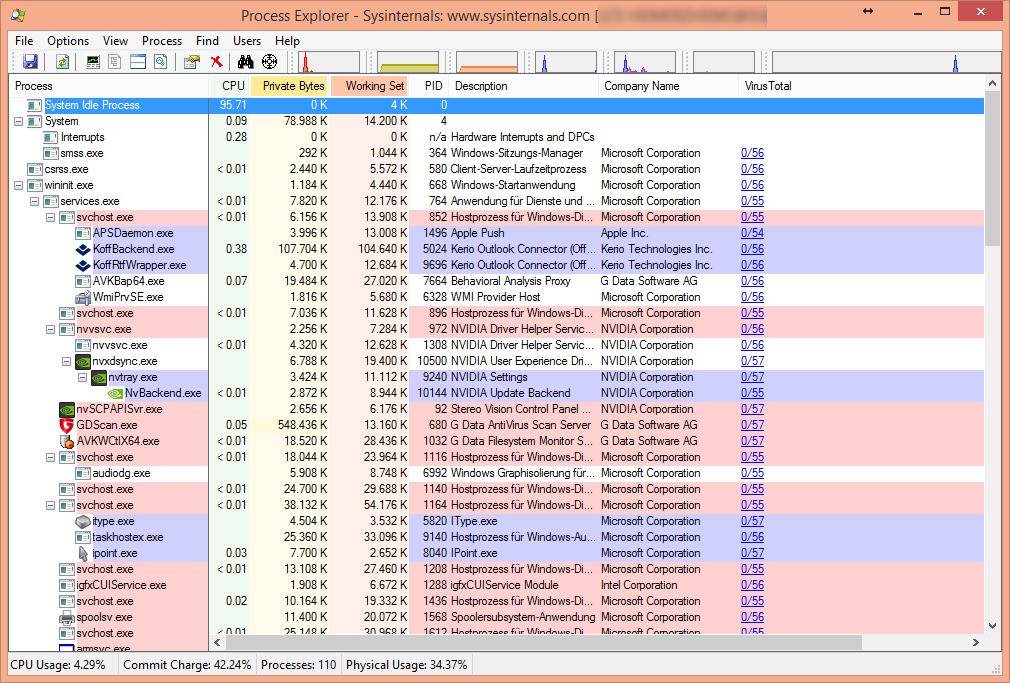Click the itype.exe keyboard icon
The width and height of the screenshot is (1010, 683).
[x=83, y=521]
